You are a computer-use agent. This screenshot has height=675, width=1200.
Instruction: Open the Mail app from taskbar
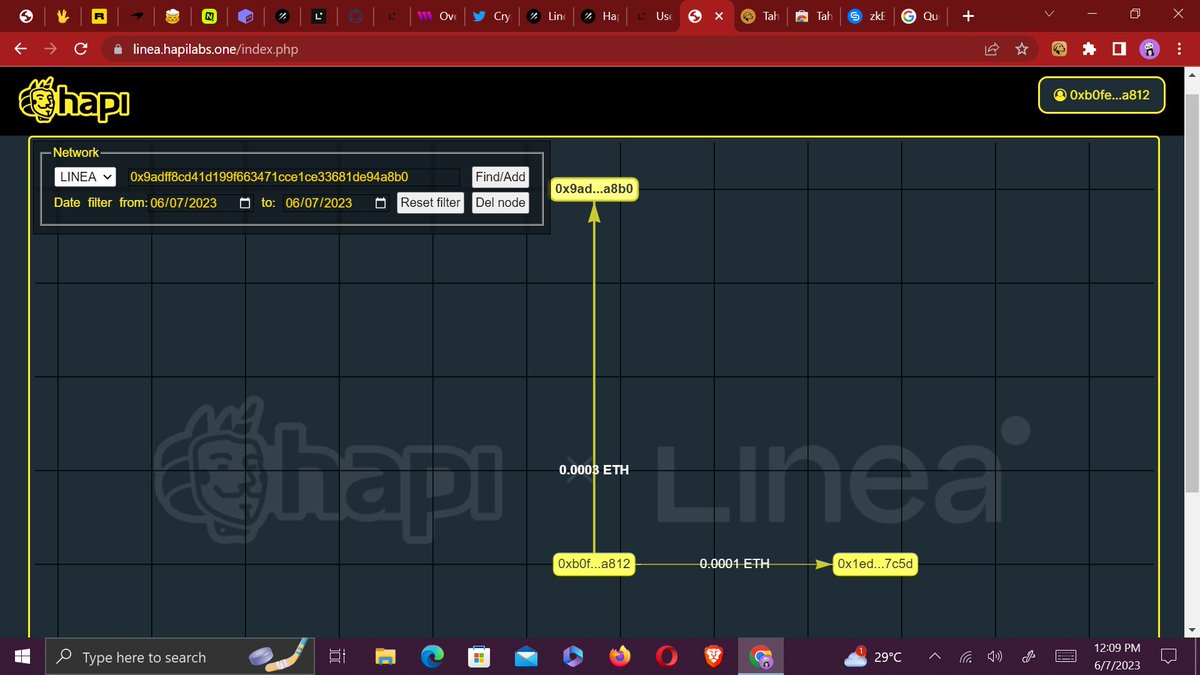click(526, 657)
